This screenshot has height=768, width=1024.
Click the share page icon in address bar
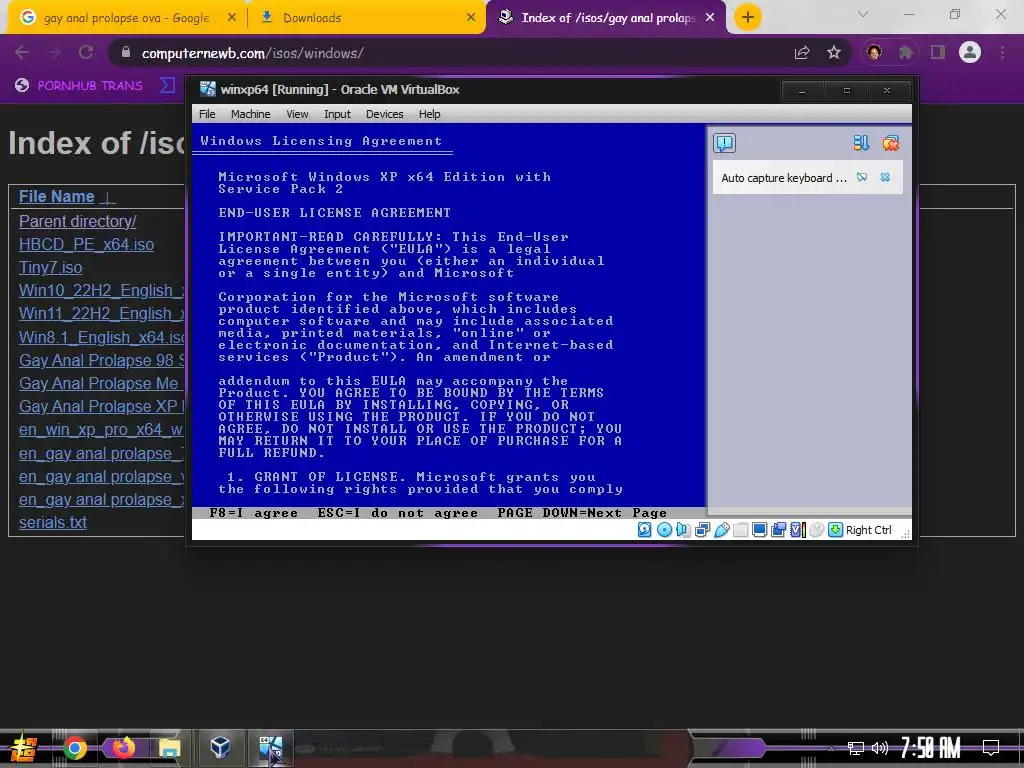[x=802, y=52]
